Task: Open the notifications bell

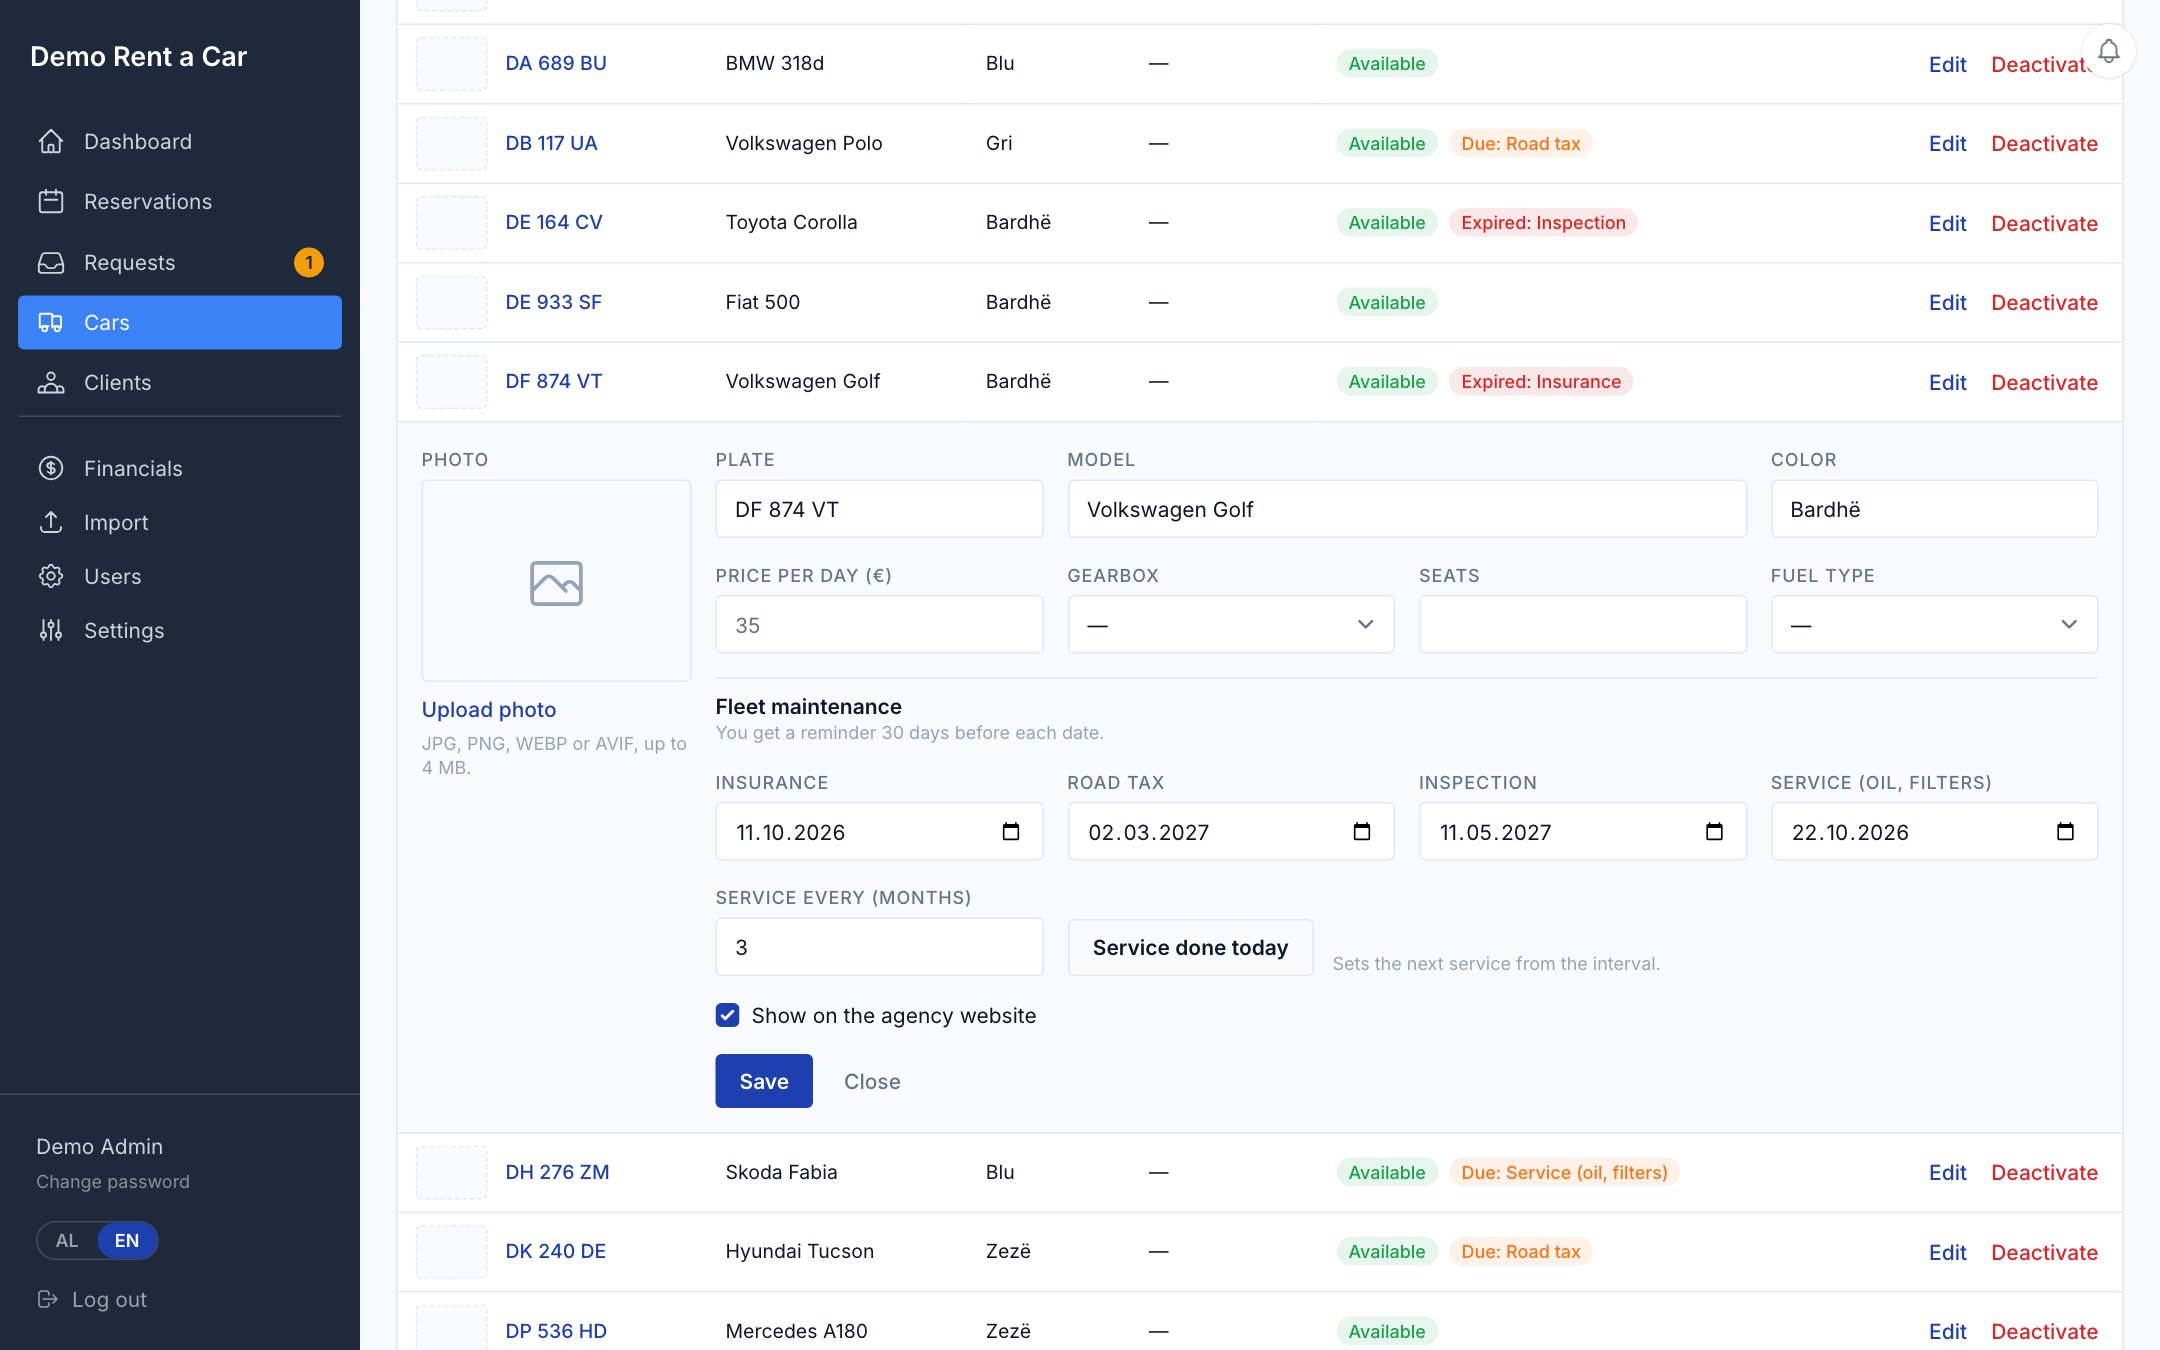Action: coord(2108,51)
